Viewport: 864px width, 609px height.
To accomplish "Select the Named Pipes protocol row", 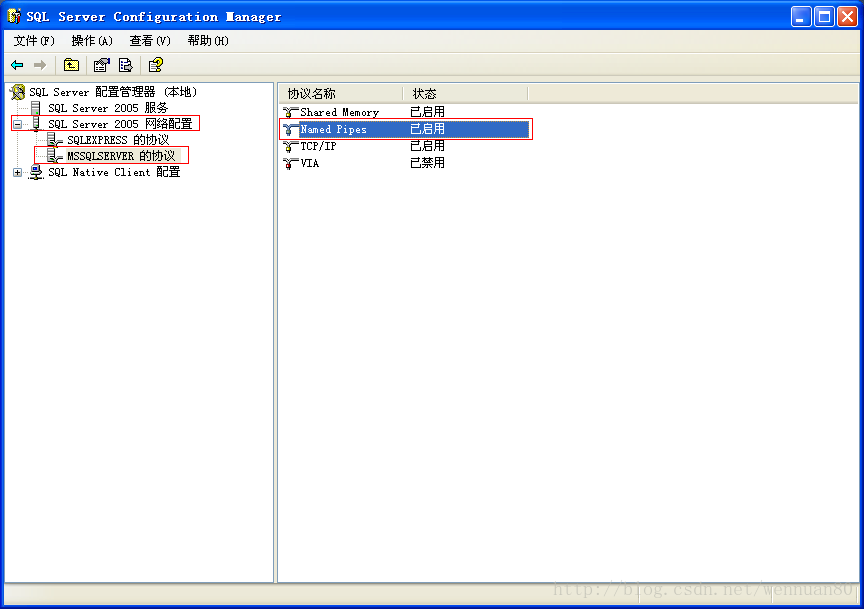I will pos(405,130).
